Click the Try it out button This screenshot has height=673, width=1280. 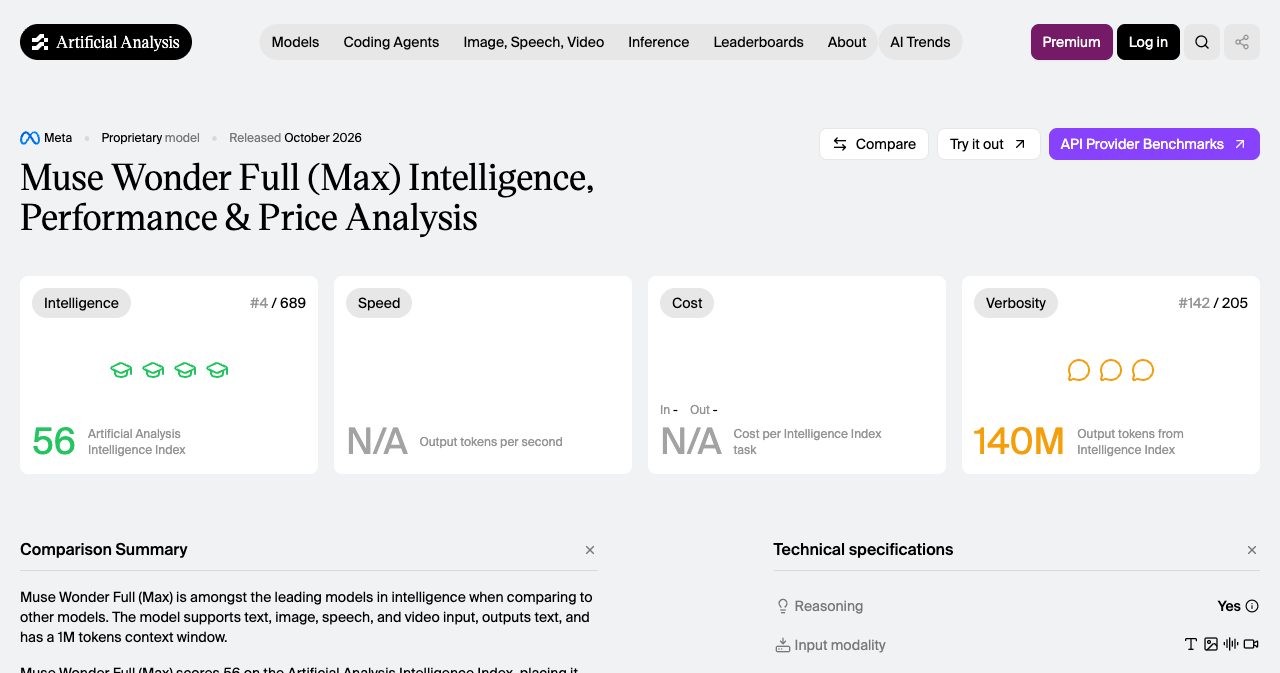988,144
